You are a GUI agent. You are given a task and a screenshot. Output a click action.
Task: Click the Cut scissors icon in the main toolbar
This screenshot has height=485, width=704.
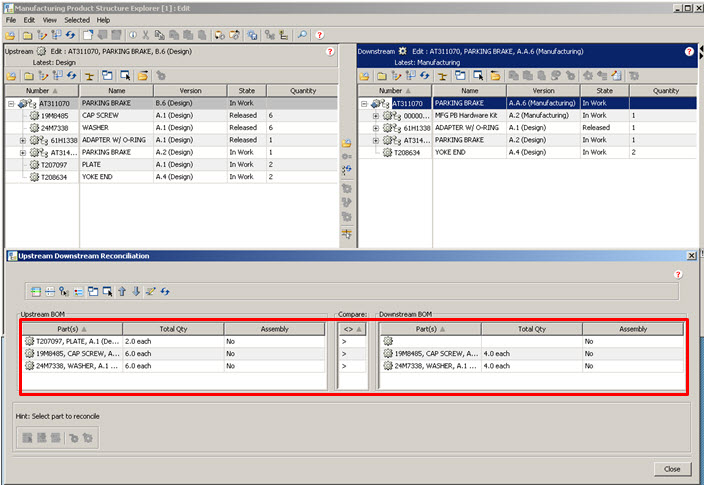[145, 35]
